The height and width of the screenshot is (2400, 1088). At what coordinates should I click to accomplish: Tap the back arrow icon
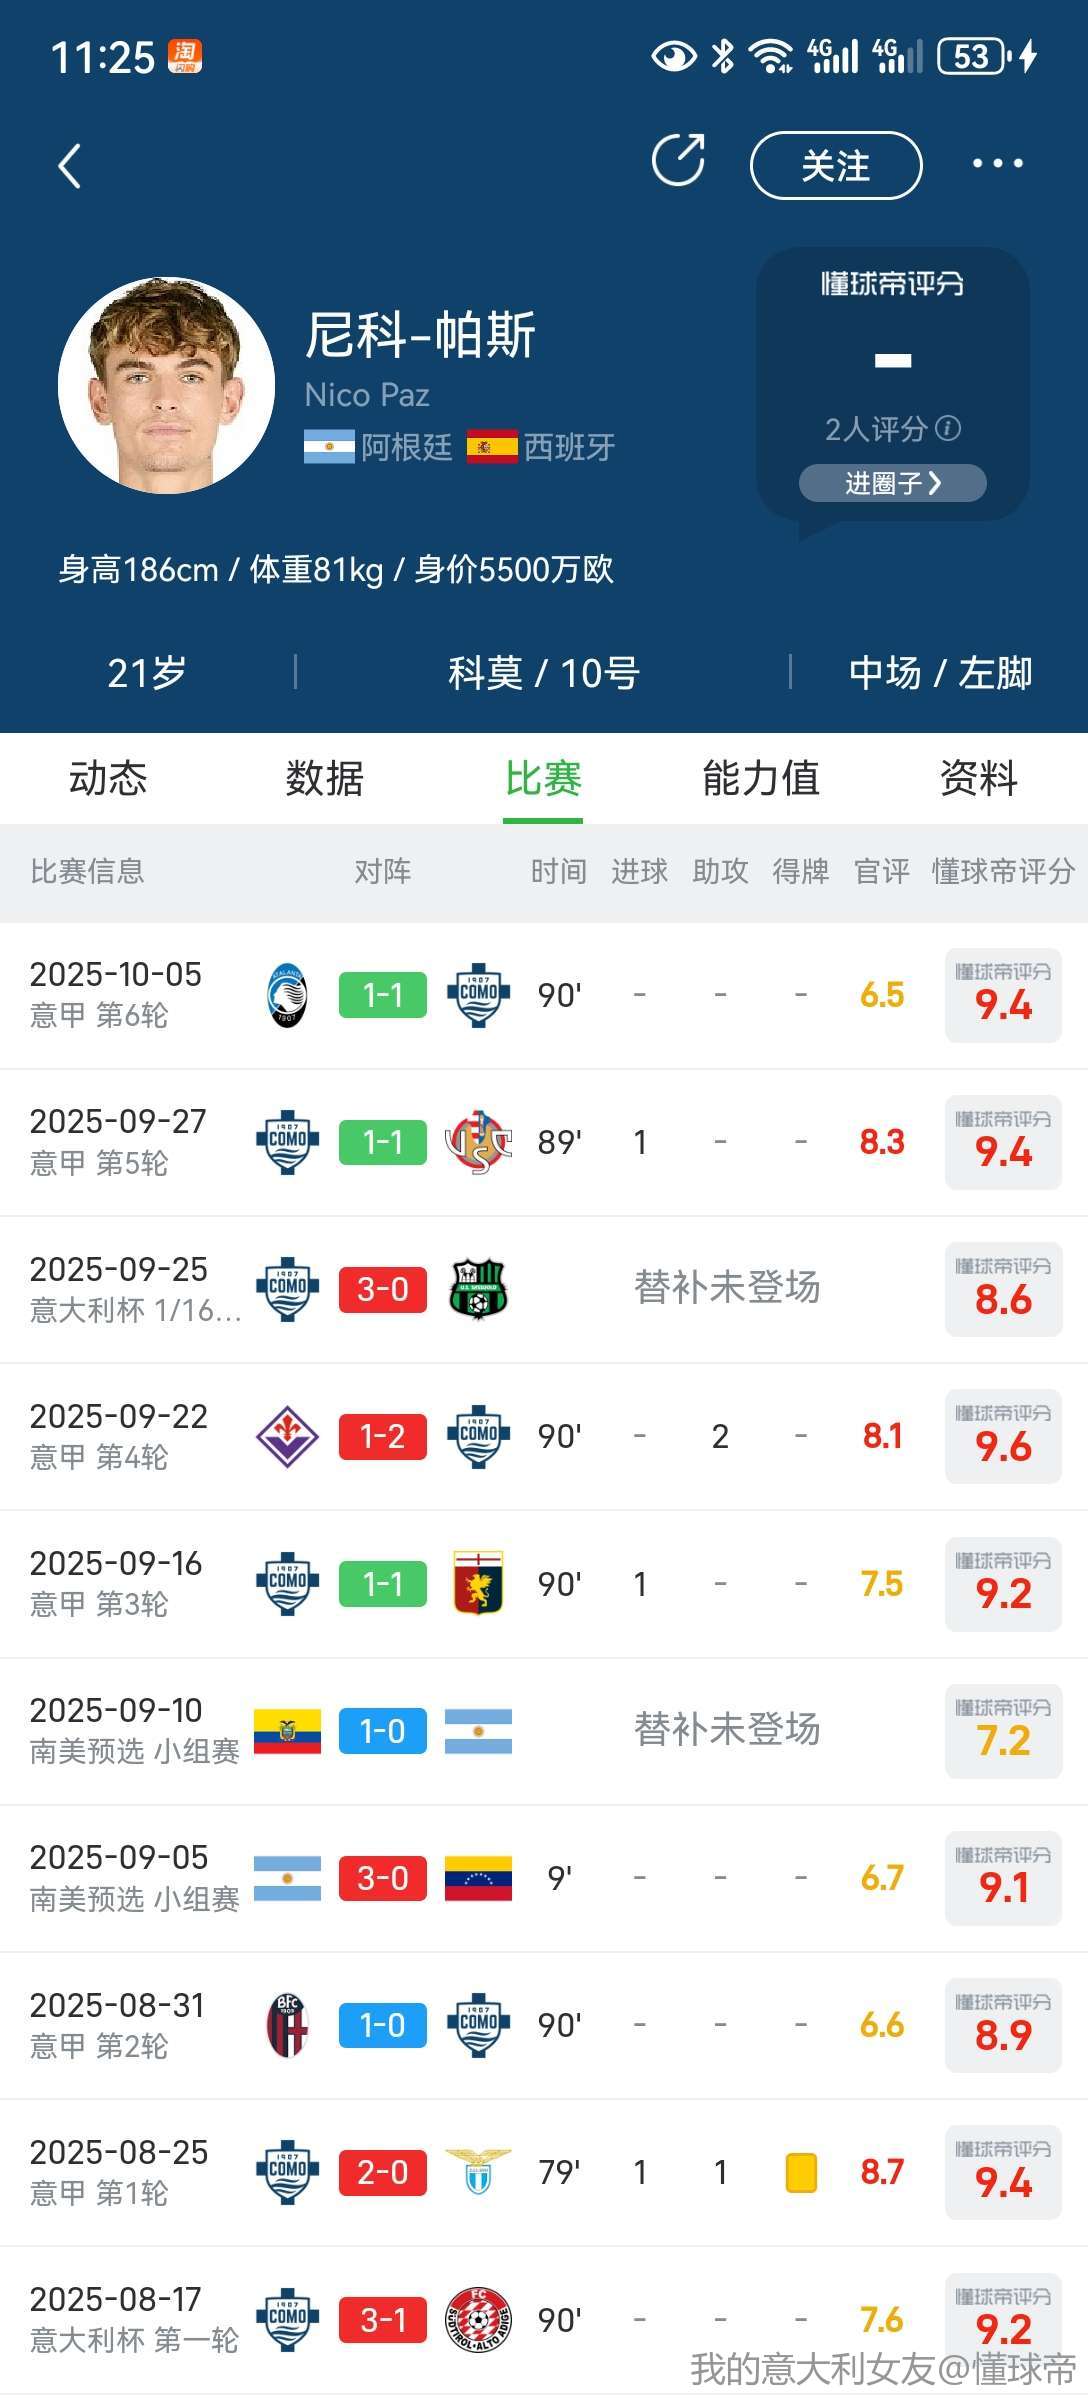tap(70, 166)
